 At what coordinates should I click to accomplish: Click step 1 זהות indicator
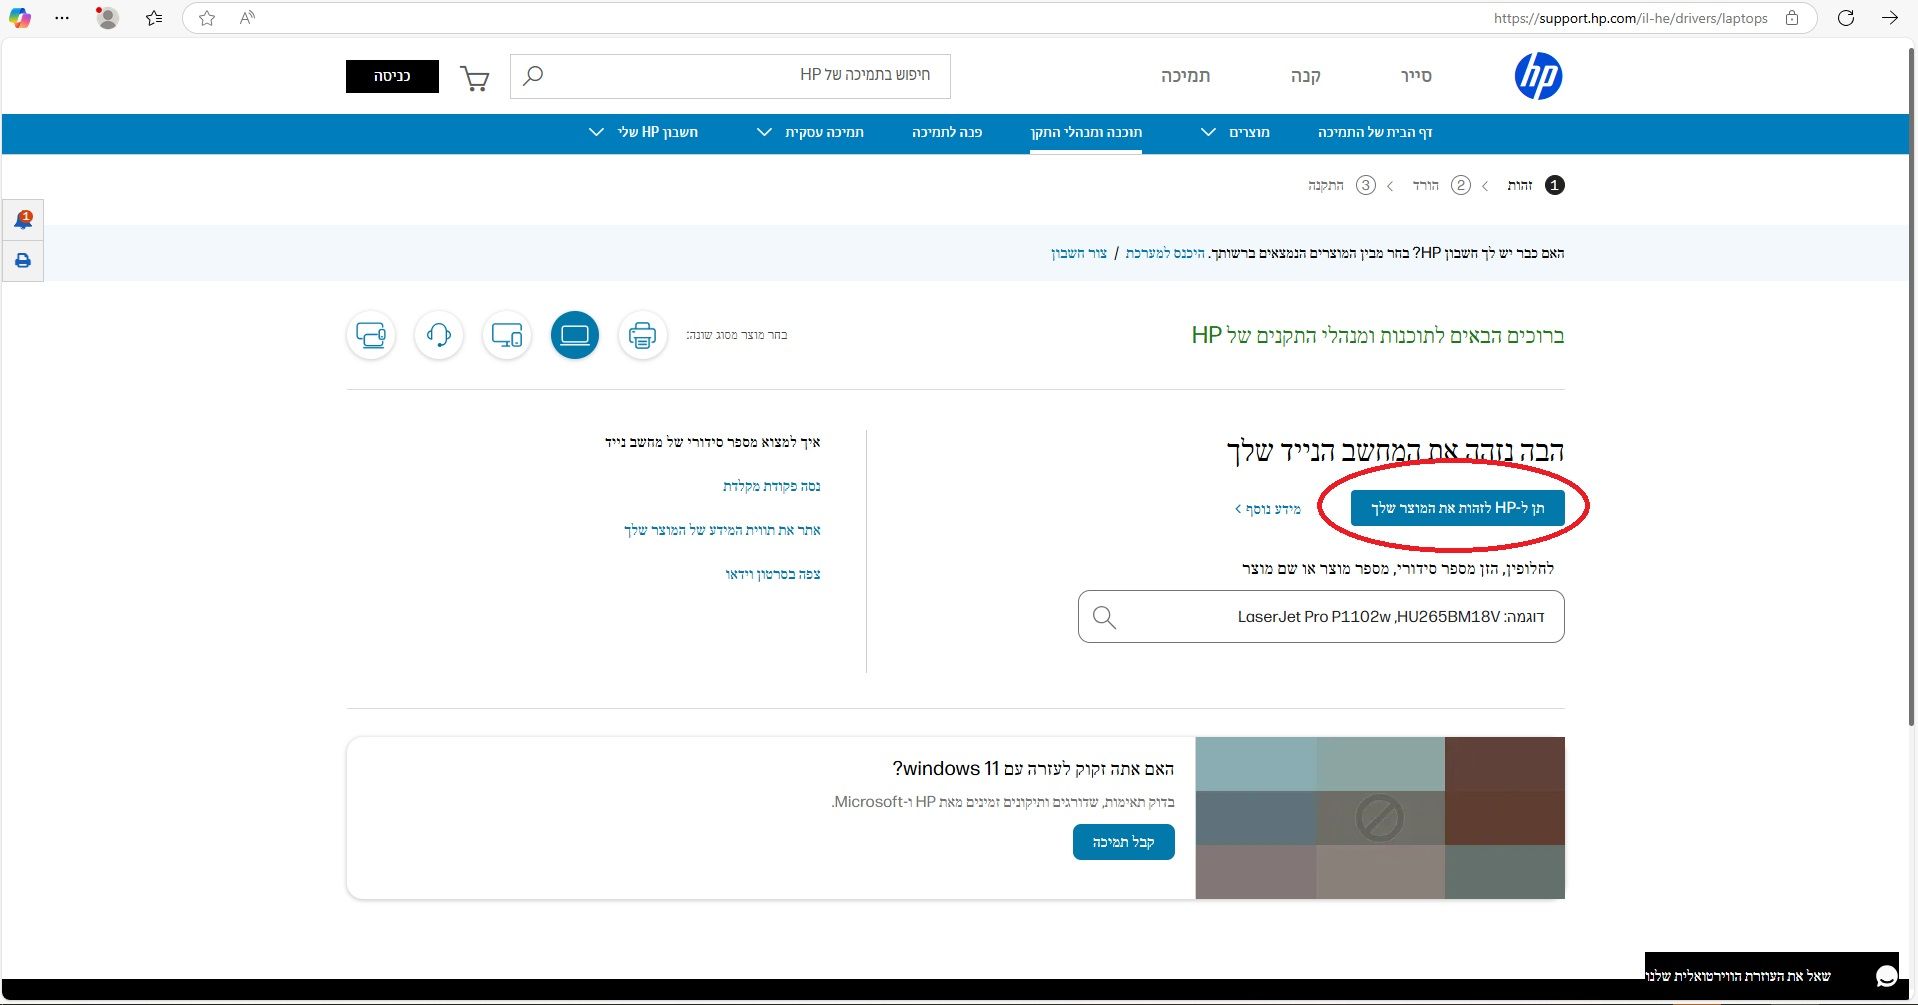pyautogui.click(x=1535, y=185)
